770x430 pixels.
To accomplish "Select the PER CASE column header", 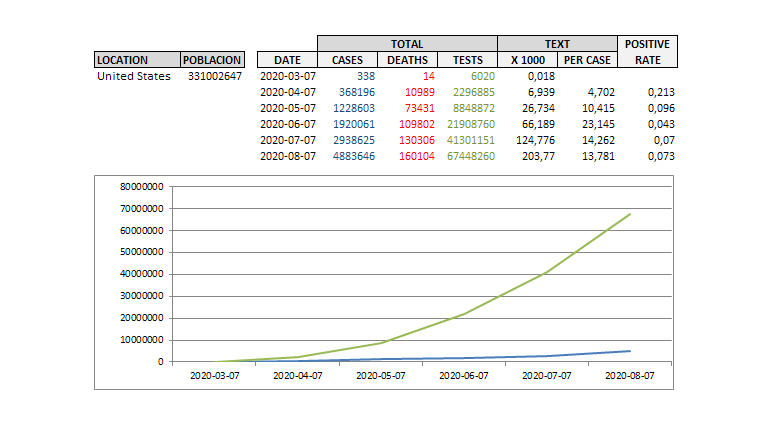I will click(x=587, y=60).
